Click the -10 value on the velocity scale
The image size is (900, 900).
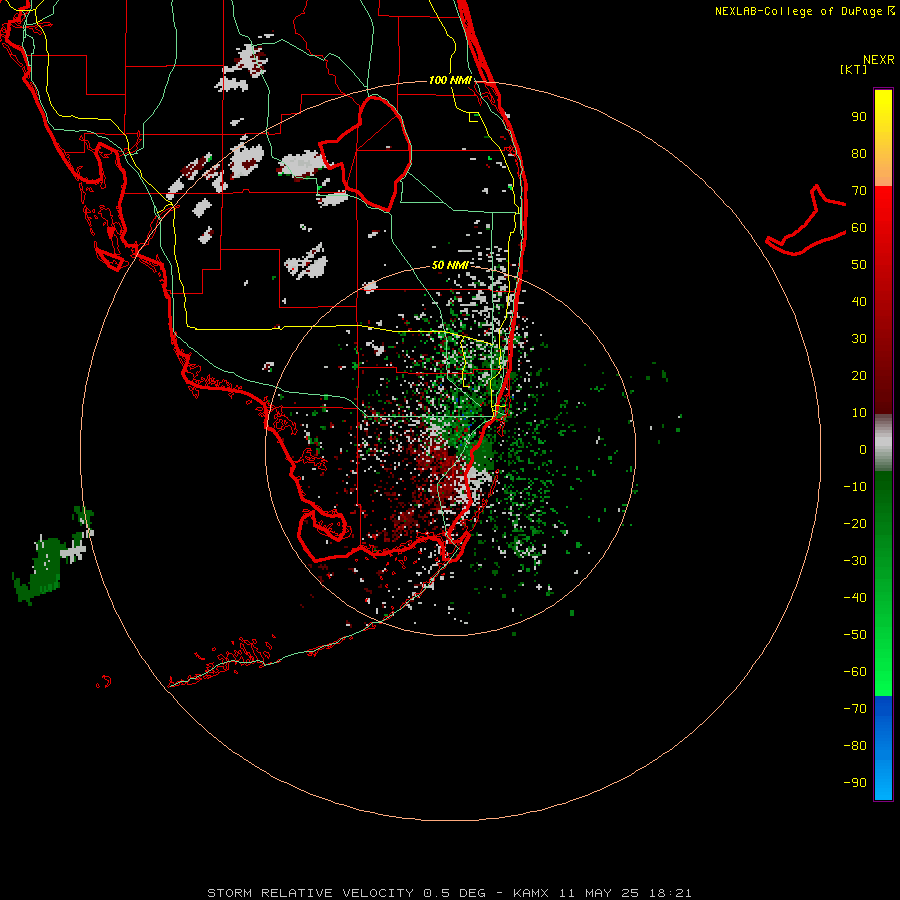tap(855, 487)
